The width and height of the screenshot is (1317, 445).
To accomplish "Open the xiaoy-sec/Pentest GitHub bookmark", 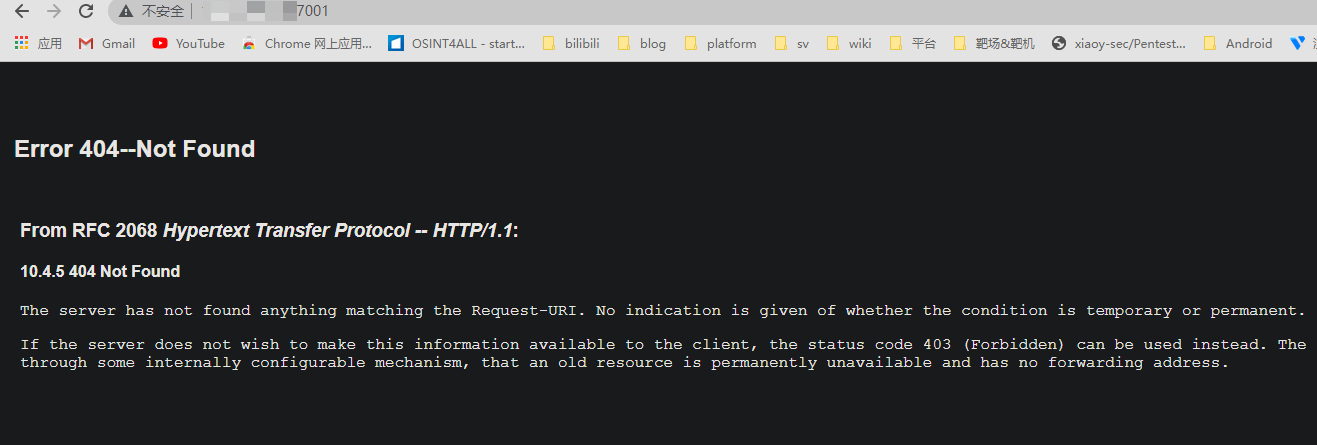I will (x=1119, y=43).
